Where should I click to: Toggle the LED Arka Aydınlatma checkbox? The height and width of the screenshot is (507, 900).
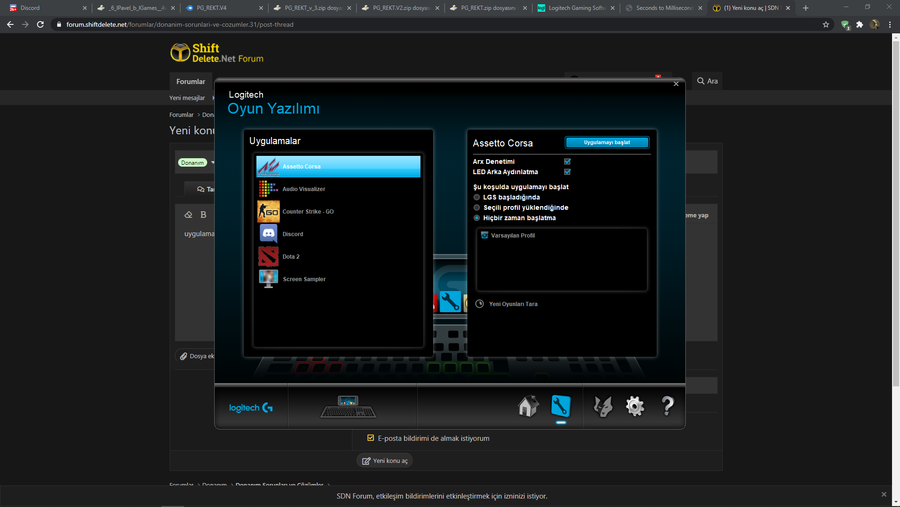click(567, 172)
